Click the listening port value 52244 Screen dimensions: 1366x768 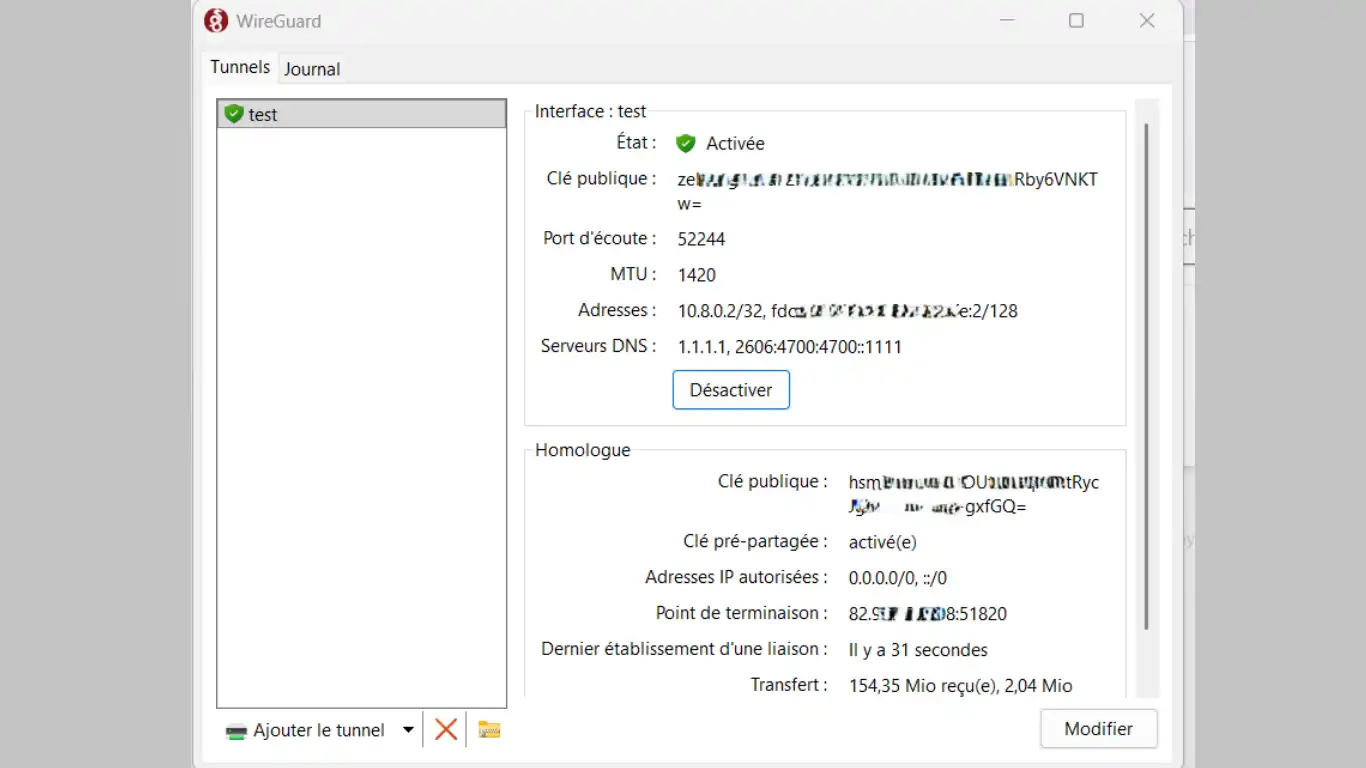coord(701,239)
